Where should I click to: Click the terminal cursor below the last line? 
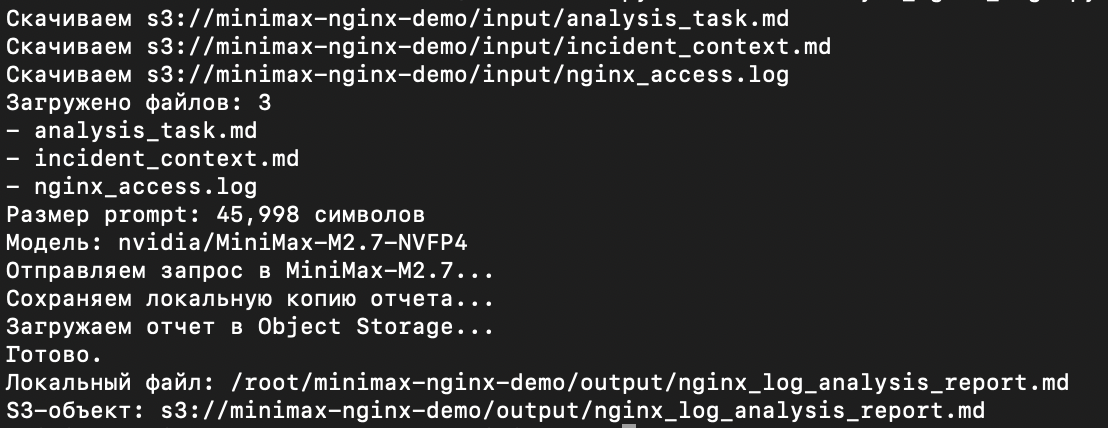629,426
